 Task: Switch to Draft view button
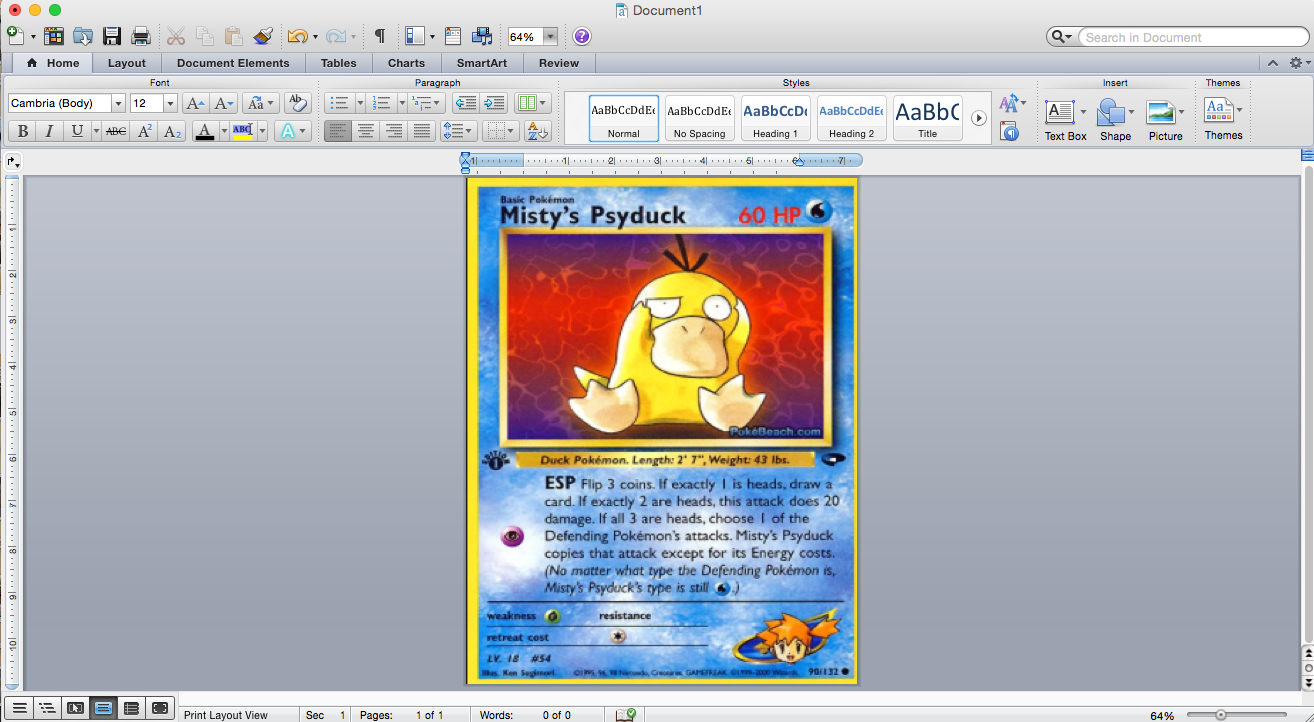[x=19, y=708]
